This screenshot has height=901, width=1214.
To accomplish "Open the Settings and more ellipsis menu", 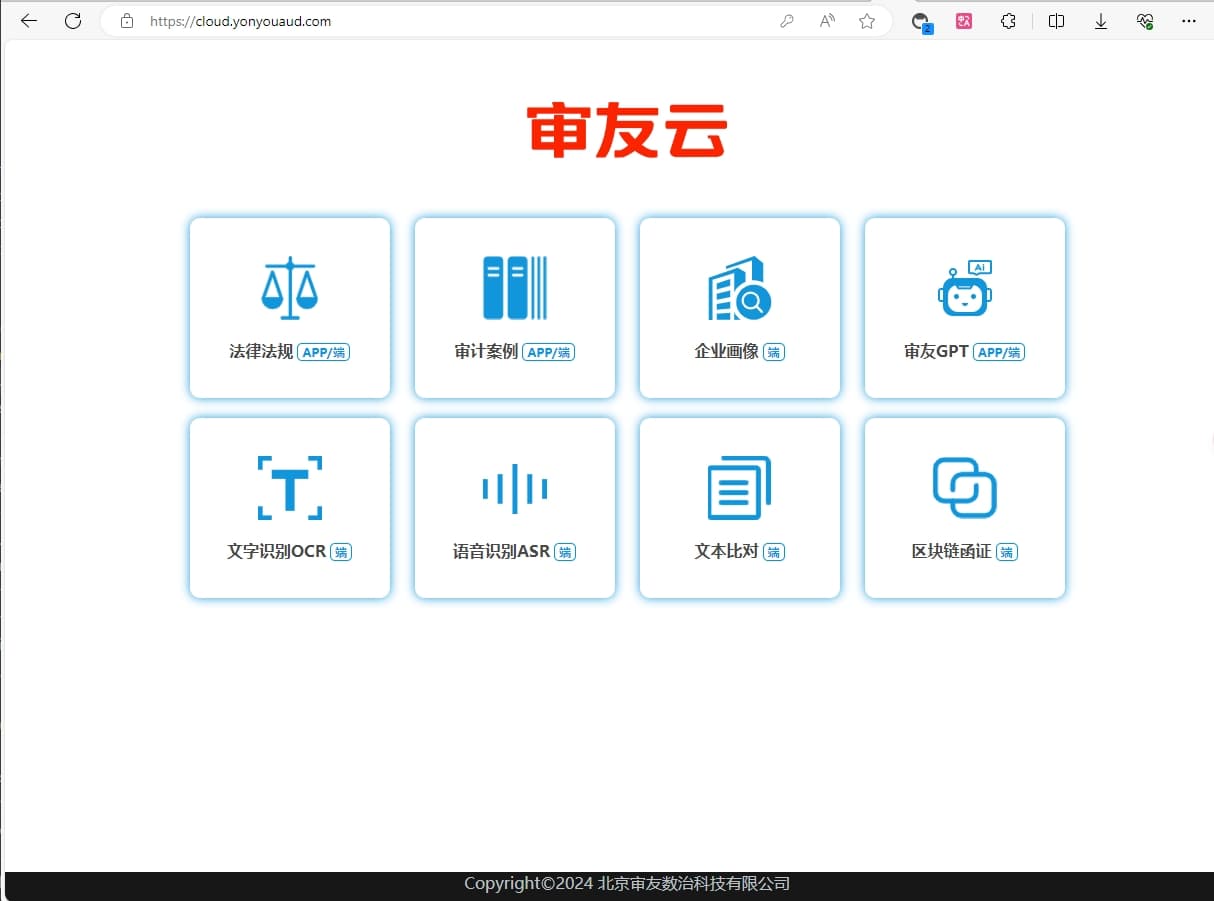I will tap(1189, 21).
